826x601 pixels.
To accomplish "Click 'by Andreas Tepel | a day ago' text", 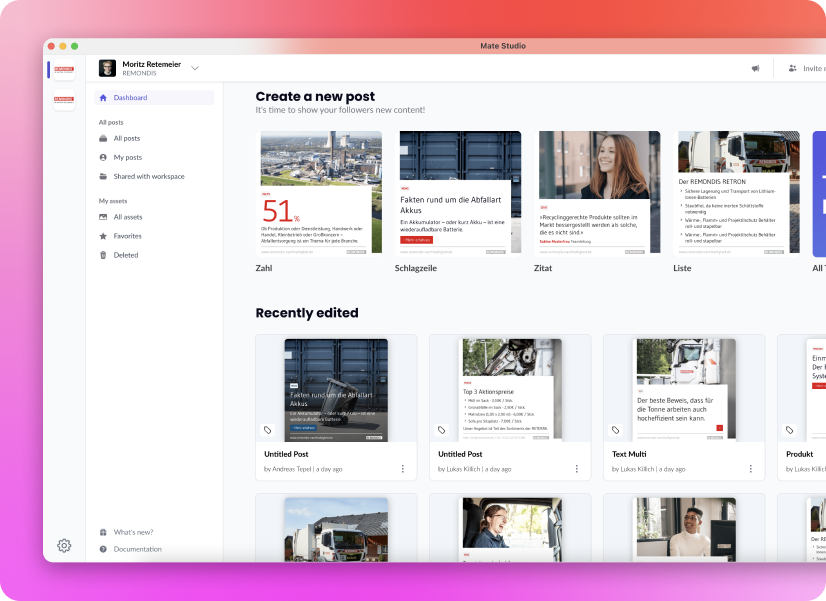I will click(x=303, y=469).
